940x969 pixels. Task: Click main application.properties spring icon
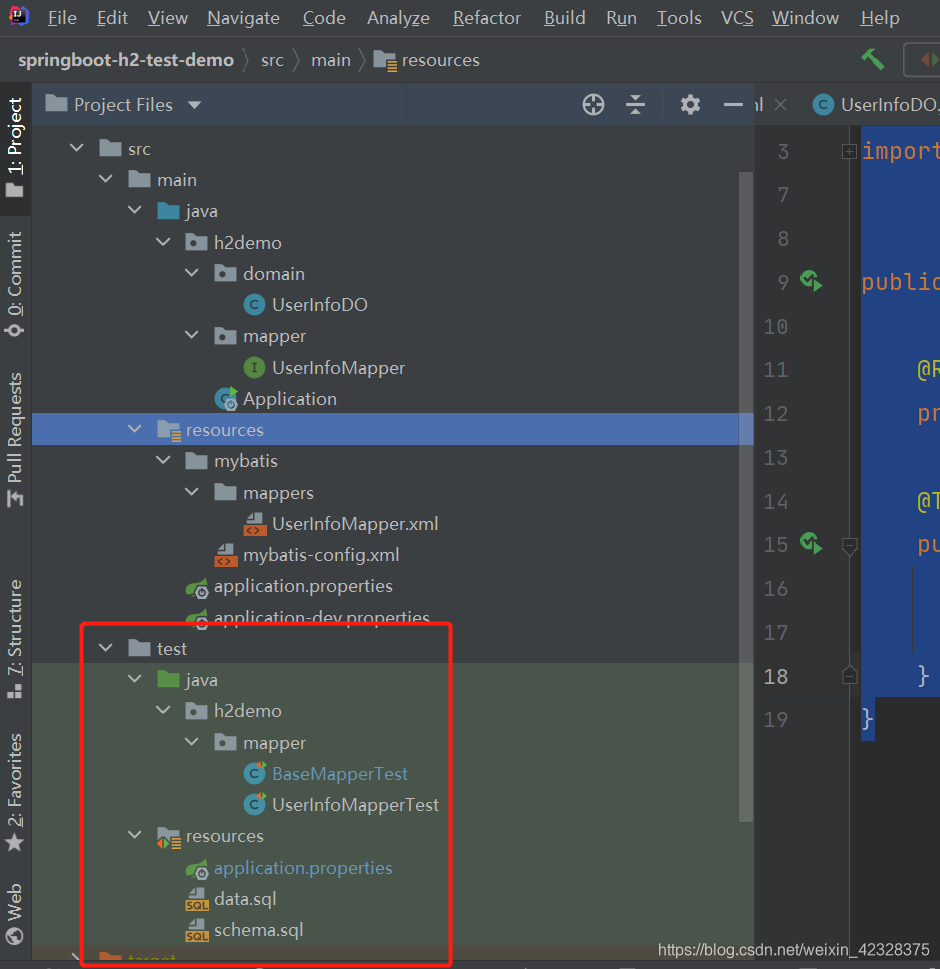point(197,587)
